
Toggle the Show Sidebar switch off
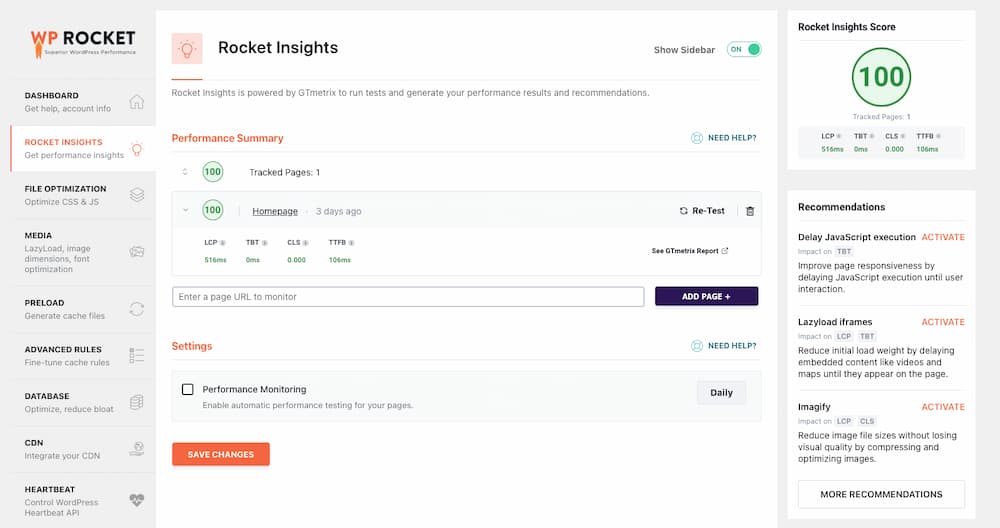(x=744, y=49)
